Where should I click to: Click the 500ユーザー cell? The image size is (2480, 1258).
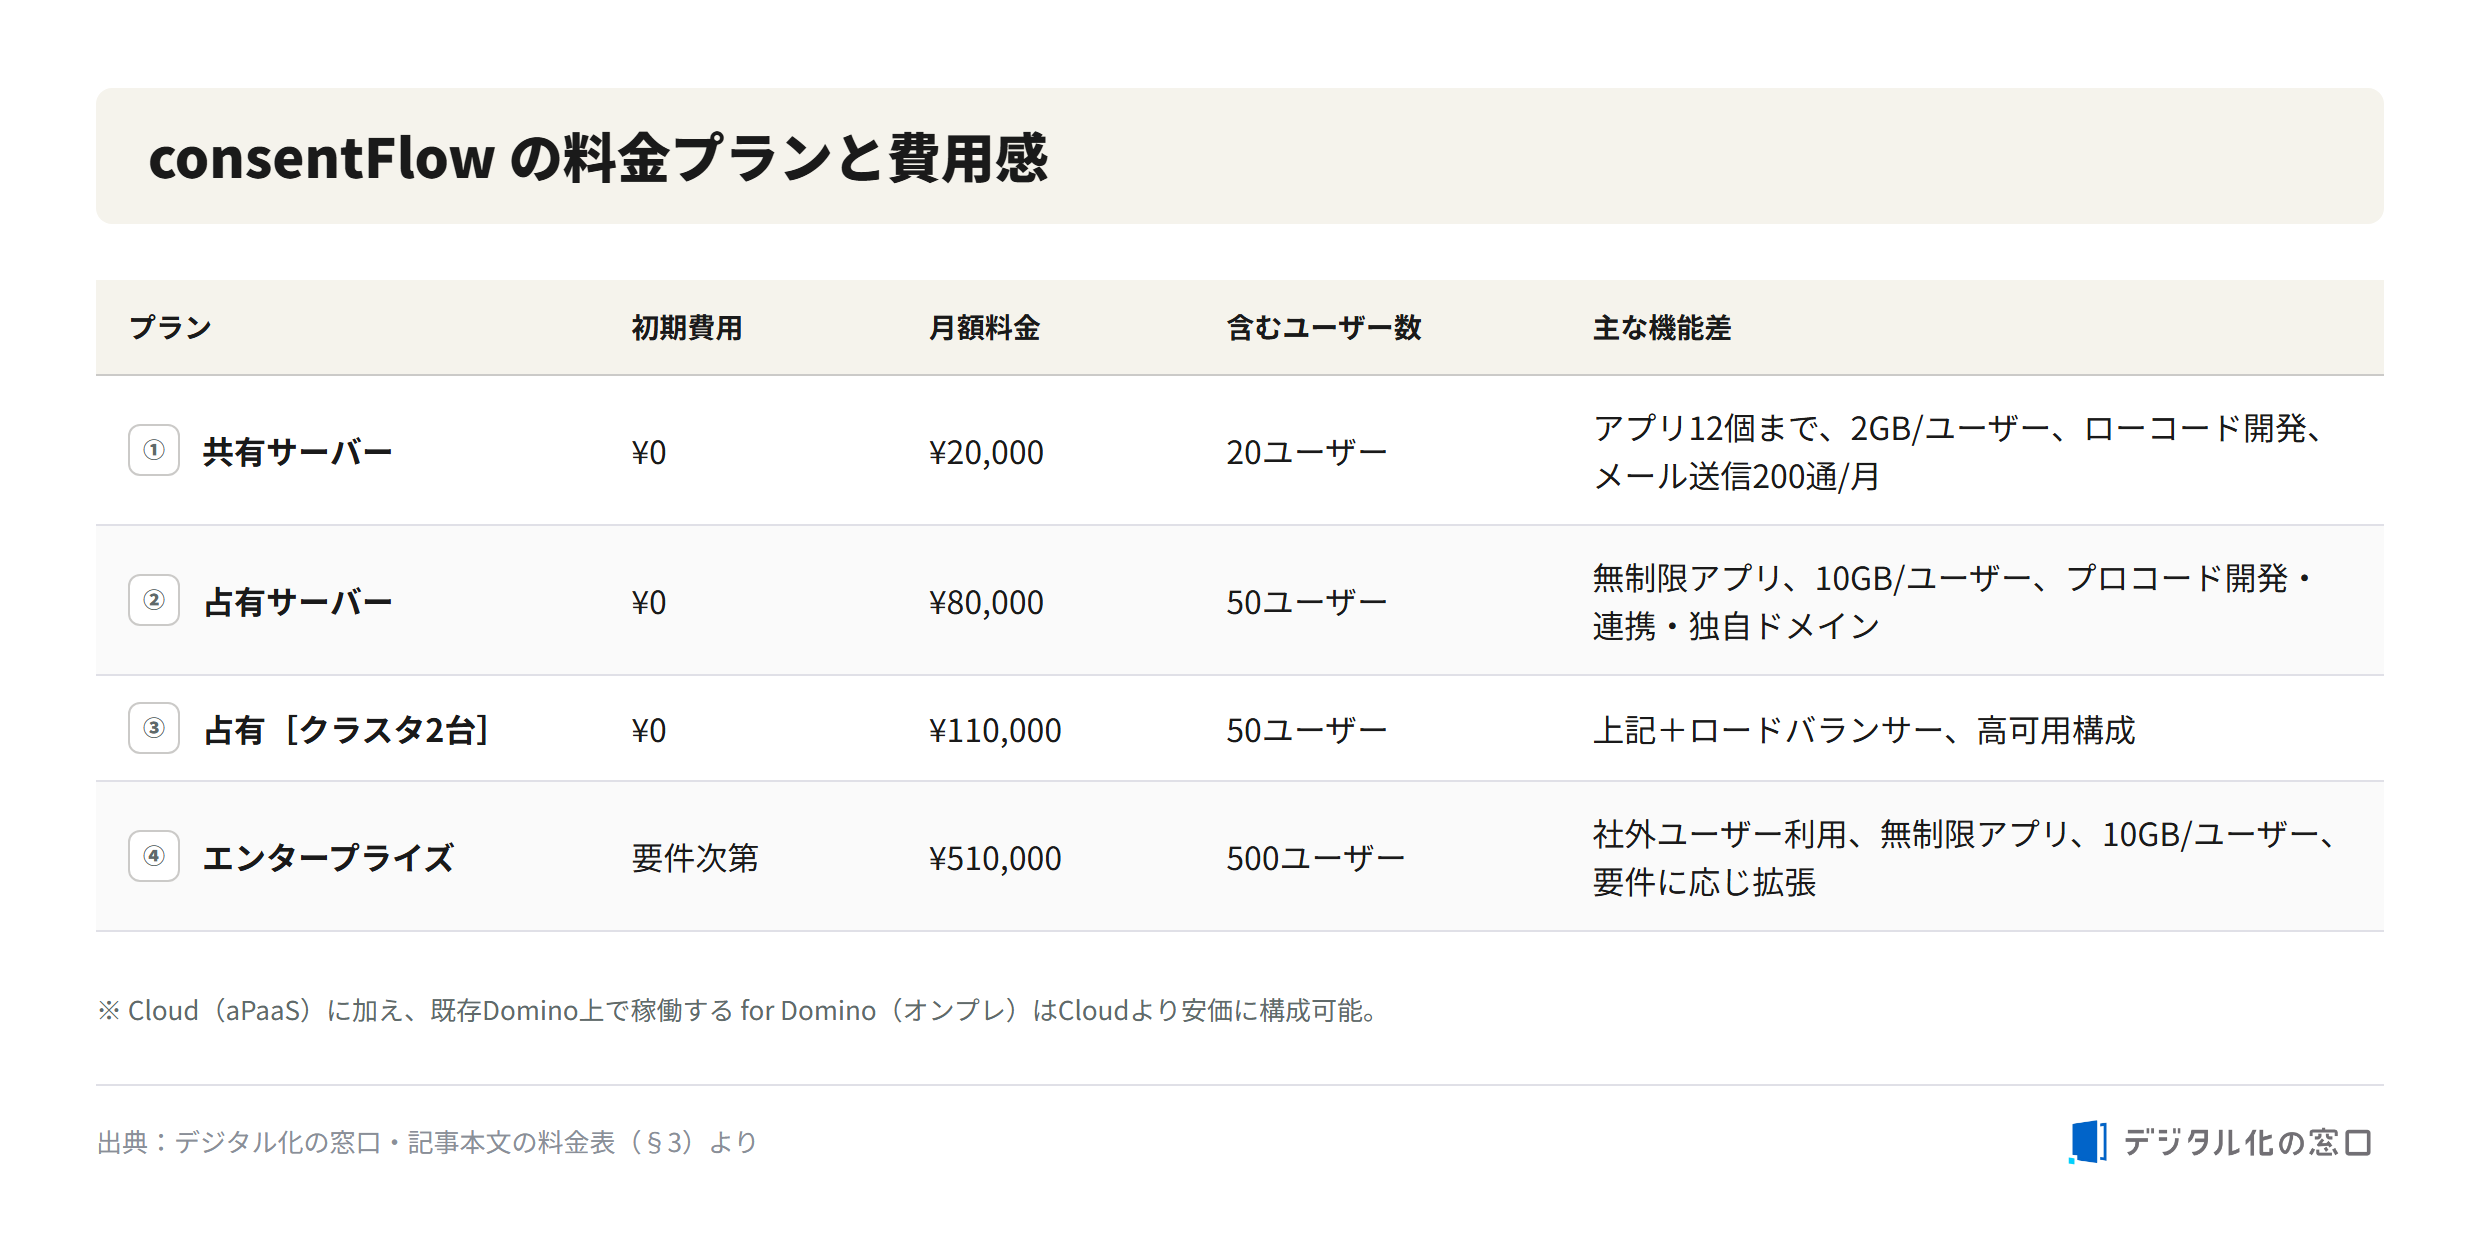pyautogui.click(x=1315, y=858)
